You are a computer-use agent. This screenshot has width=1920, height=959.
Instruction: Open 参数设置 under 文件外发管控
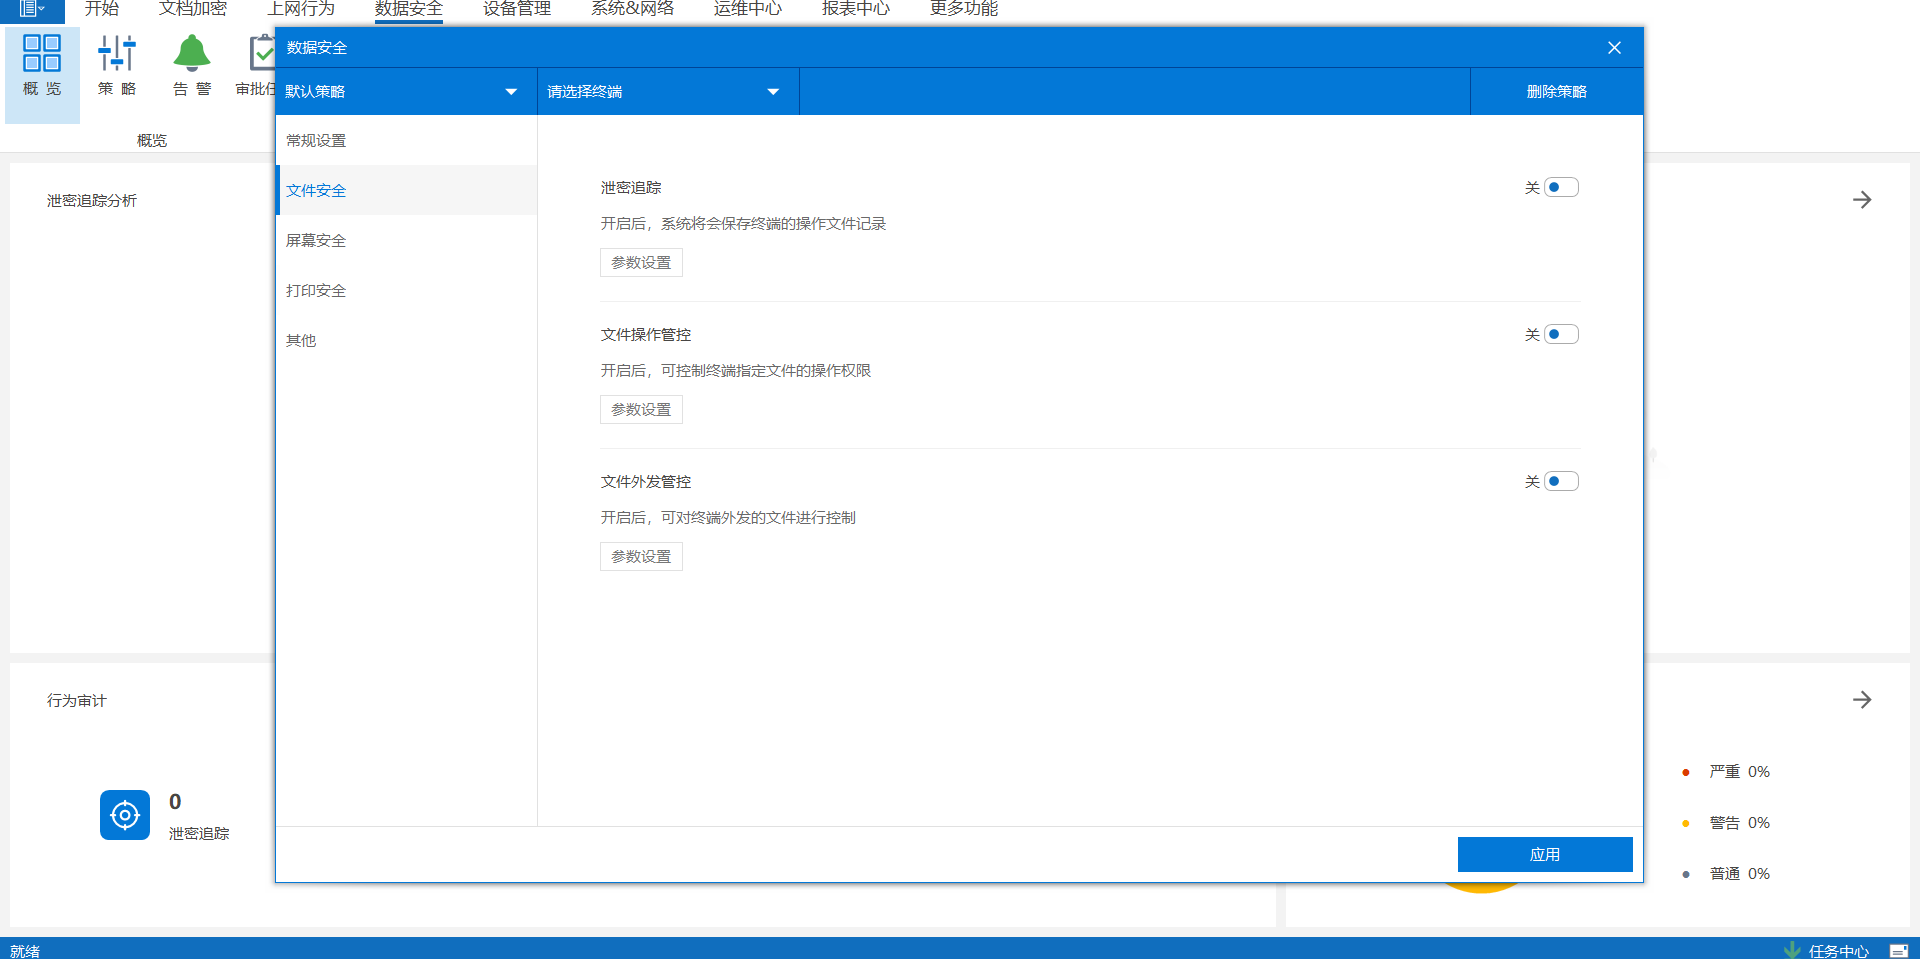point(641,557)
